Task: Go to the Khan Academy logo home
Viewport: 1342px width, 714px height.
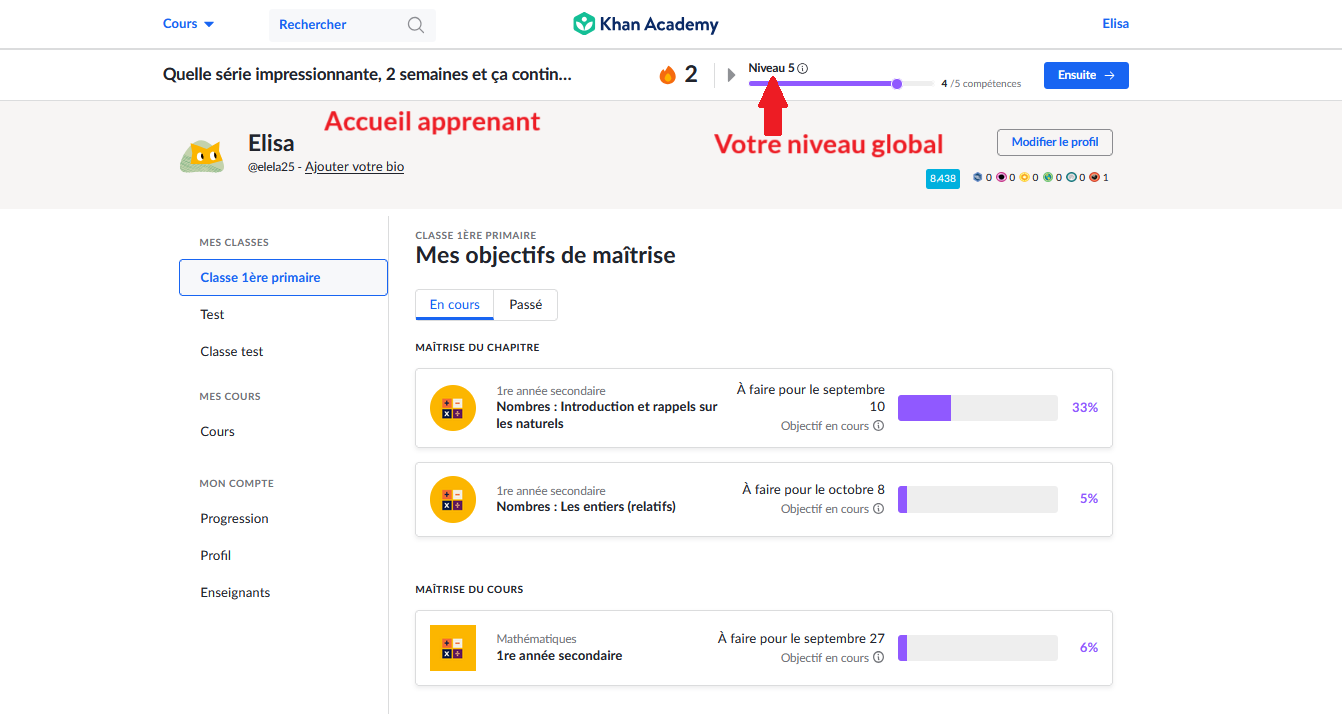Action: [646, 24]
